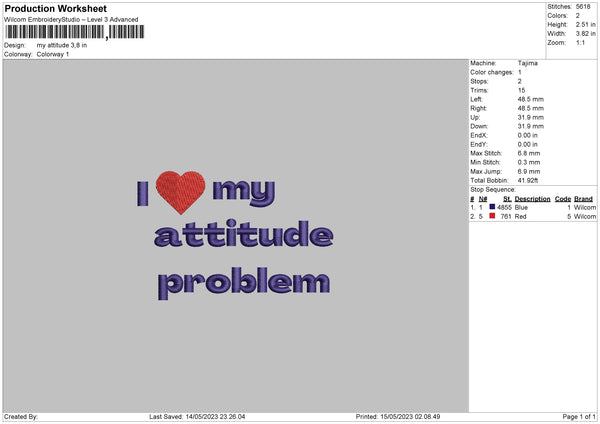Viewport: 600px width, 424px height.
Task: Click the design name 'my attitude 3,8 in'
Action: tap(62, 45)
